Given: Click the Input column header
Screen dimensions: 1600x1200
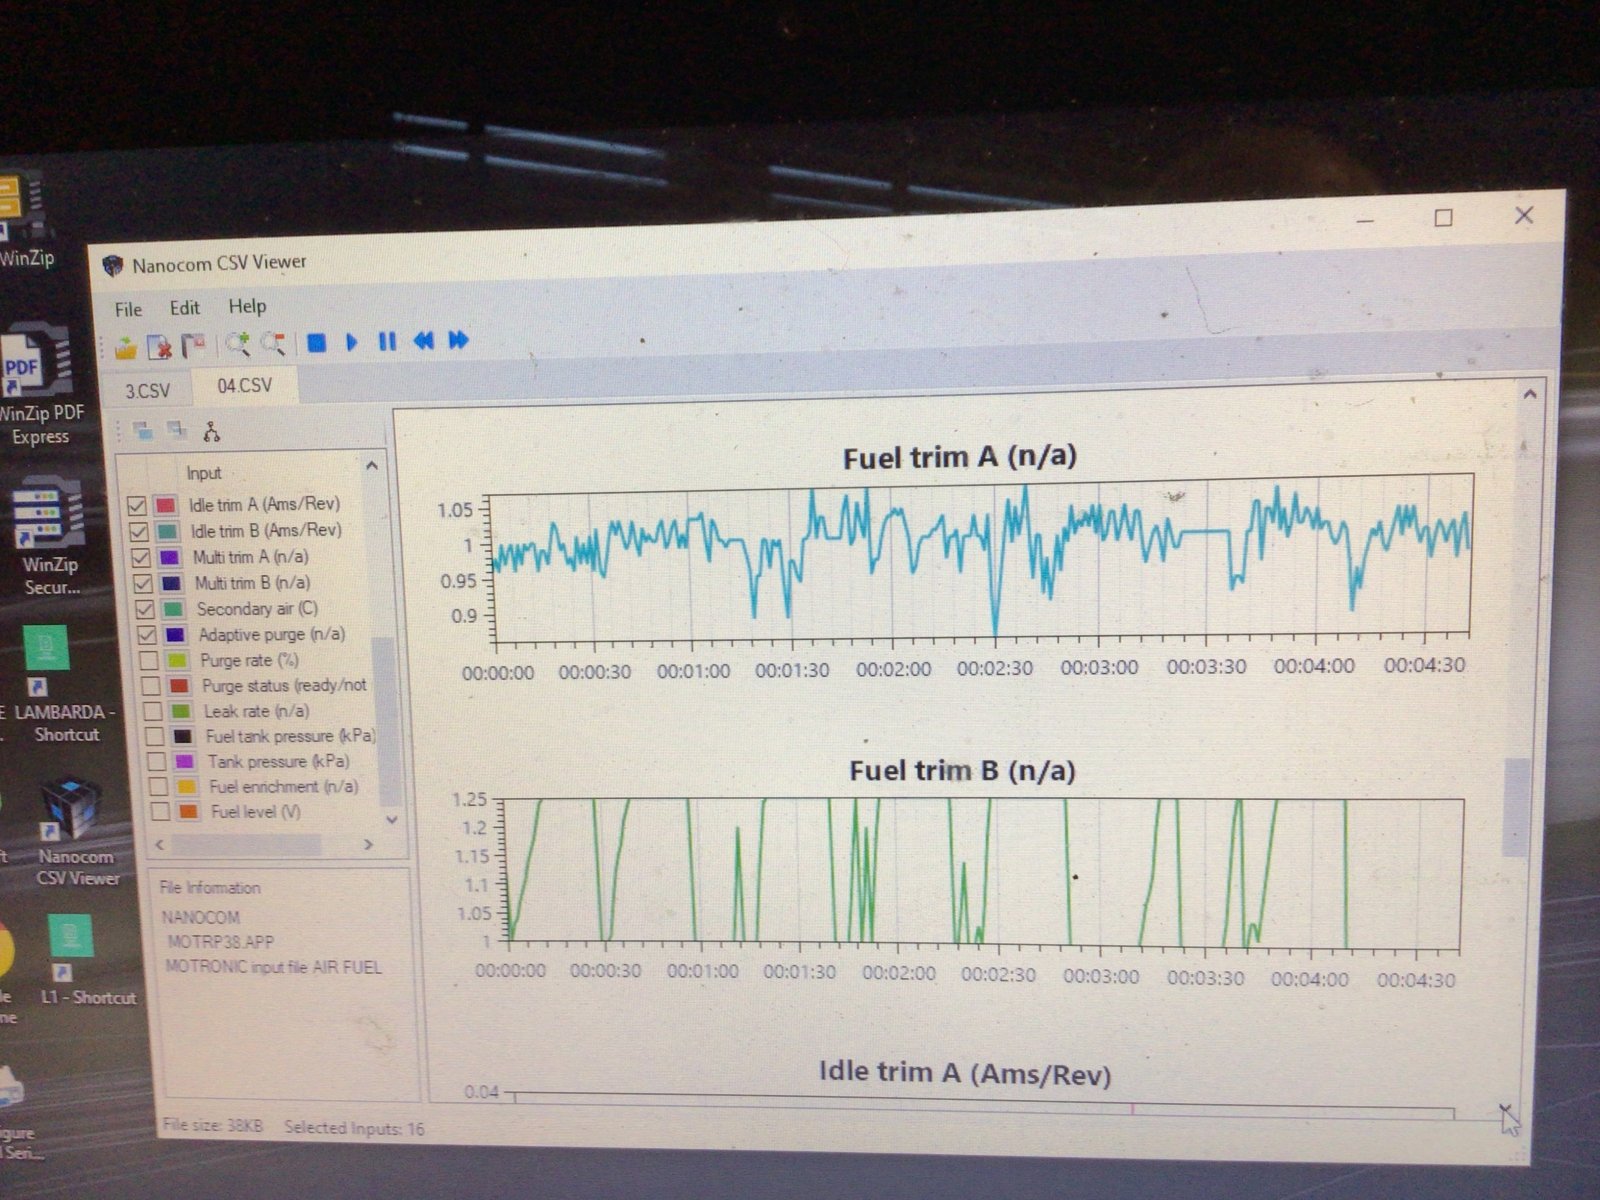Looking at the screenshot, I should tap(204, 473).
